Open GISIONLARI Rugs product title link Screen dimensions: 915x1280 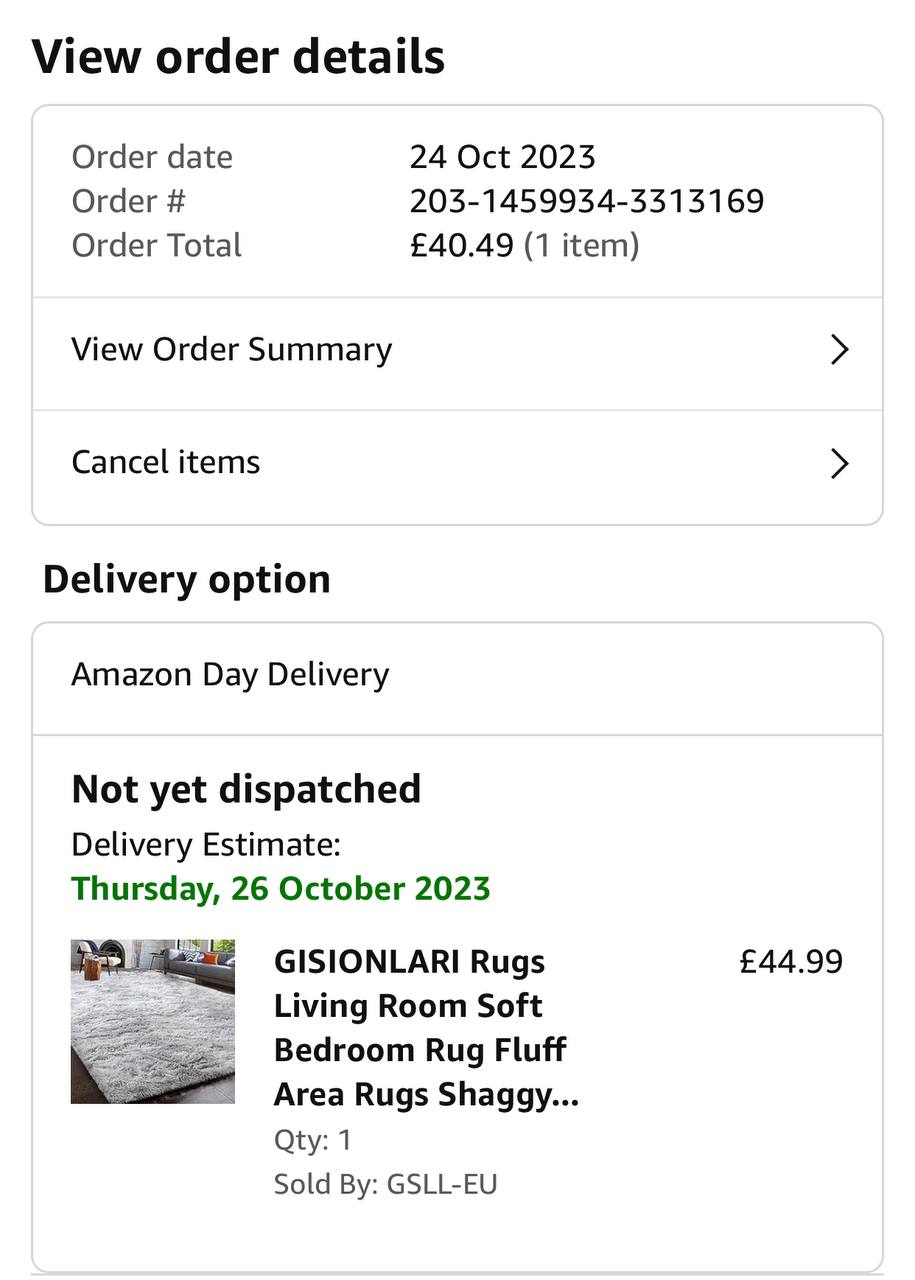[x=426, y=1028]
